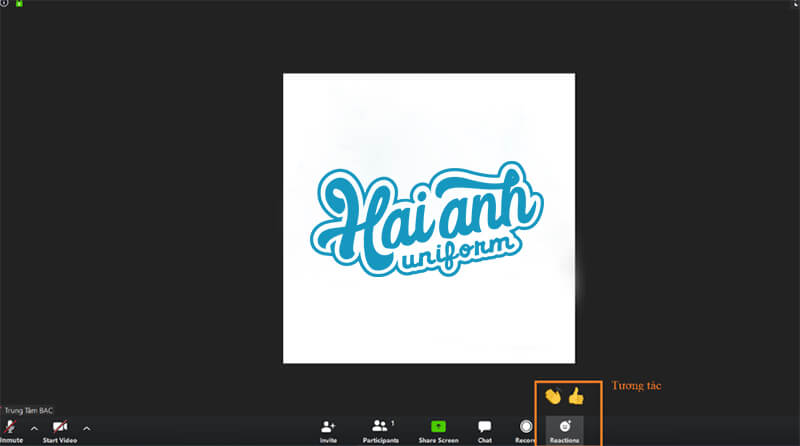Send the thumbs up reaction
The width and height of the screenshot is (800, 446).
click(x=576, y=395)
